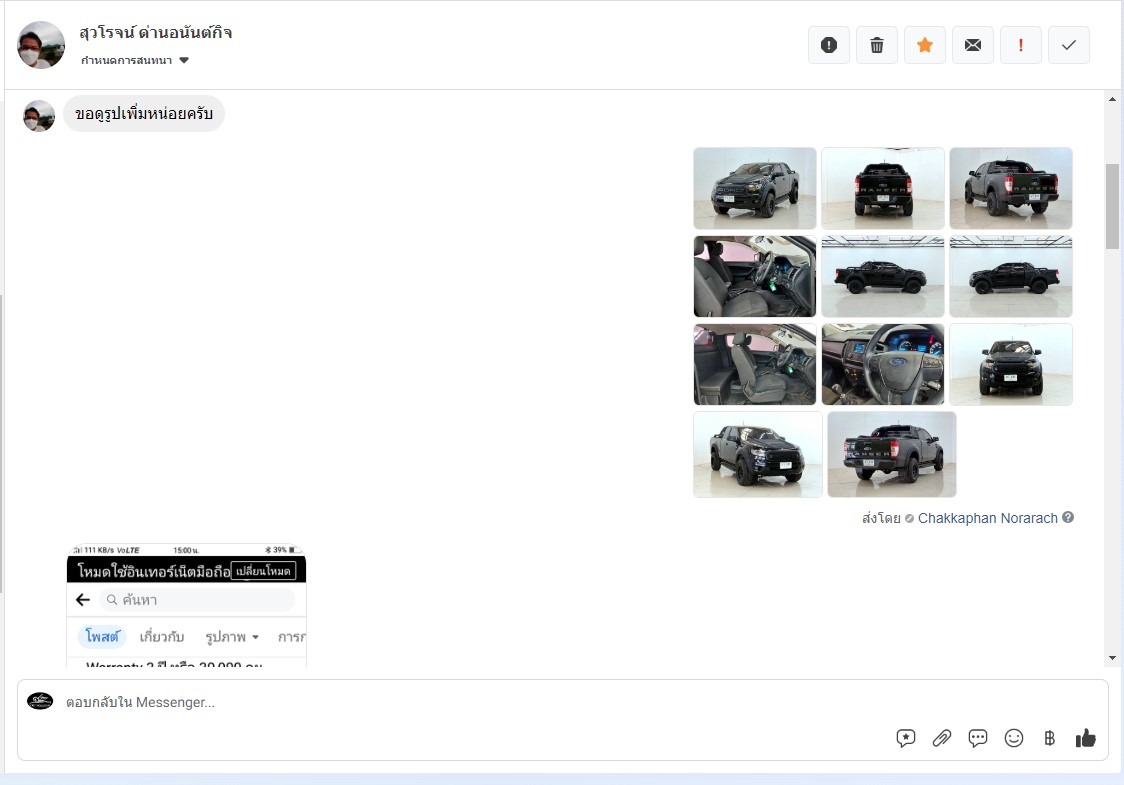Mark conversation done with checkmark
The image size is (1124, 785).
(1069, 45)
